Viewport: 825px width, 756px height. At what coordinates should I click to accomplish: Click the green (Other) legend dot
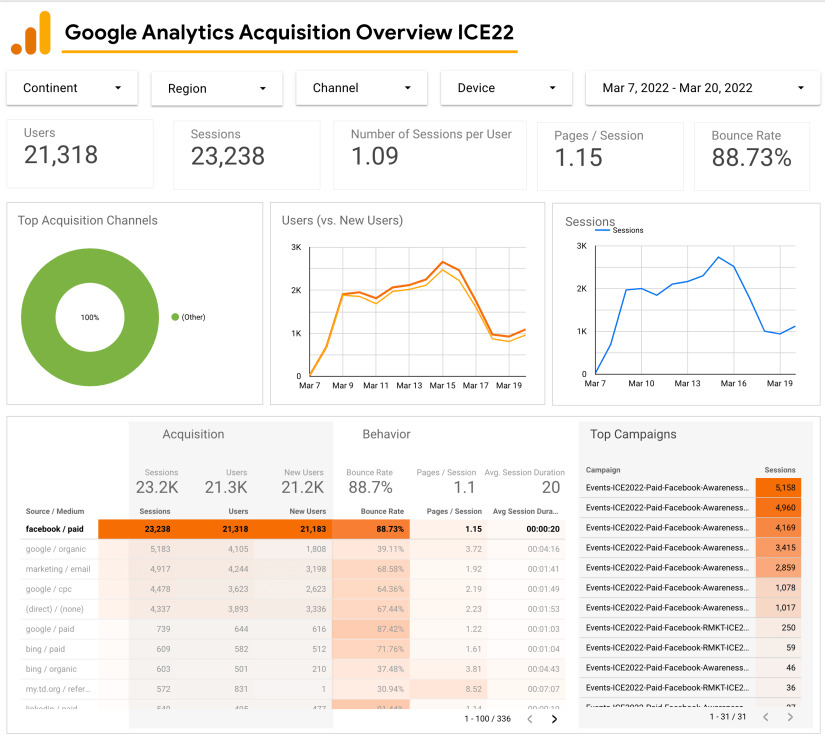[x=175, y=317]
